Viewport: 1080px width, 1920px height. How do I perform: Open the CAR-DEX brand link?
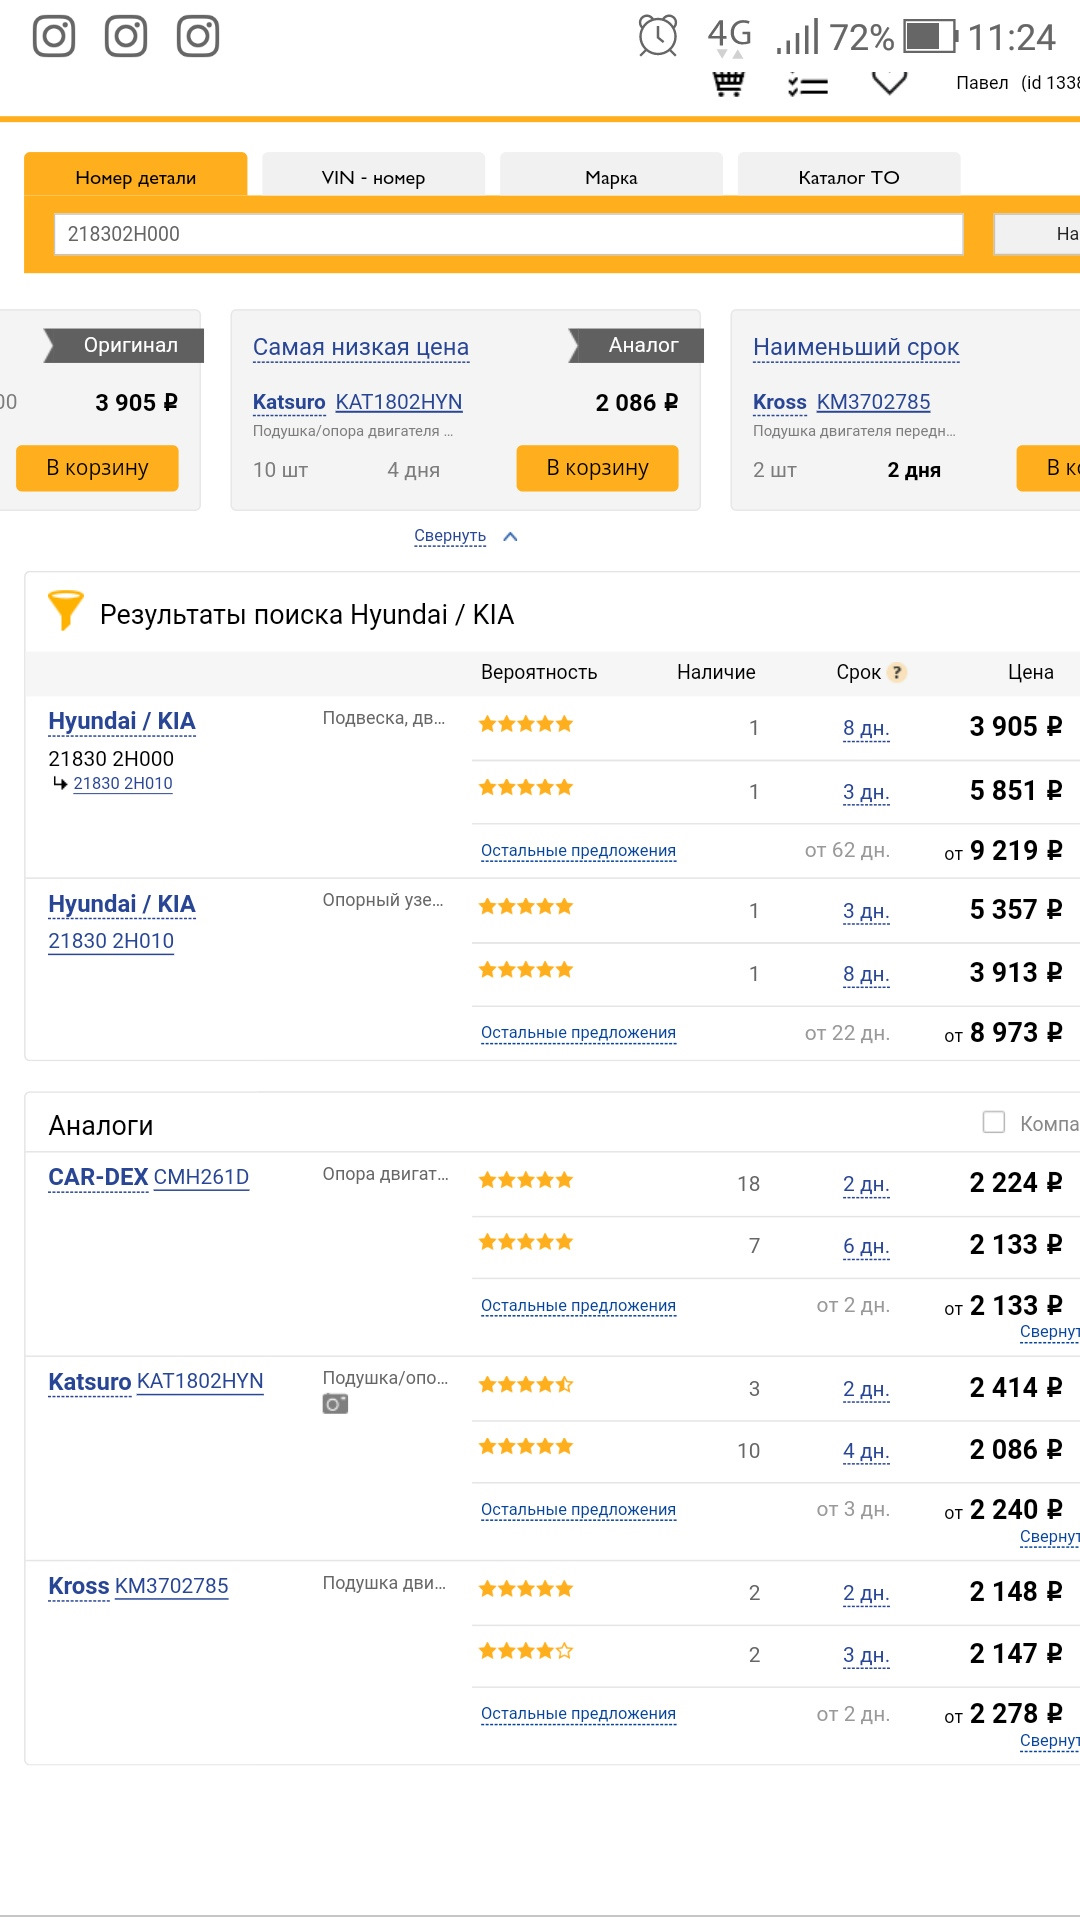[x=98, y=1177]
